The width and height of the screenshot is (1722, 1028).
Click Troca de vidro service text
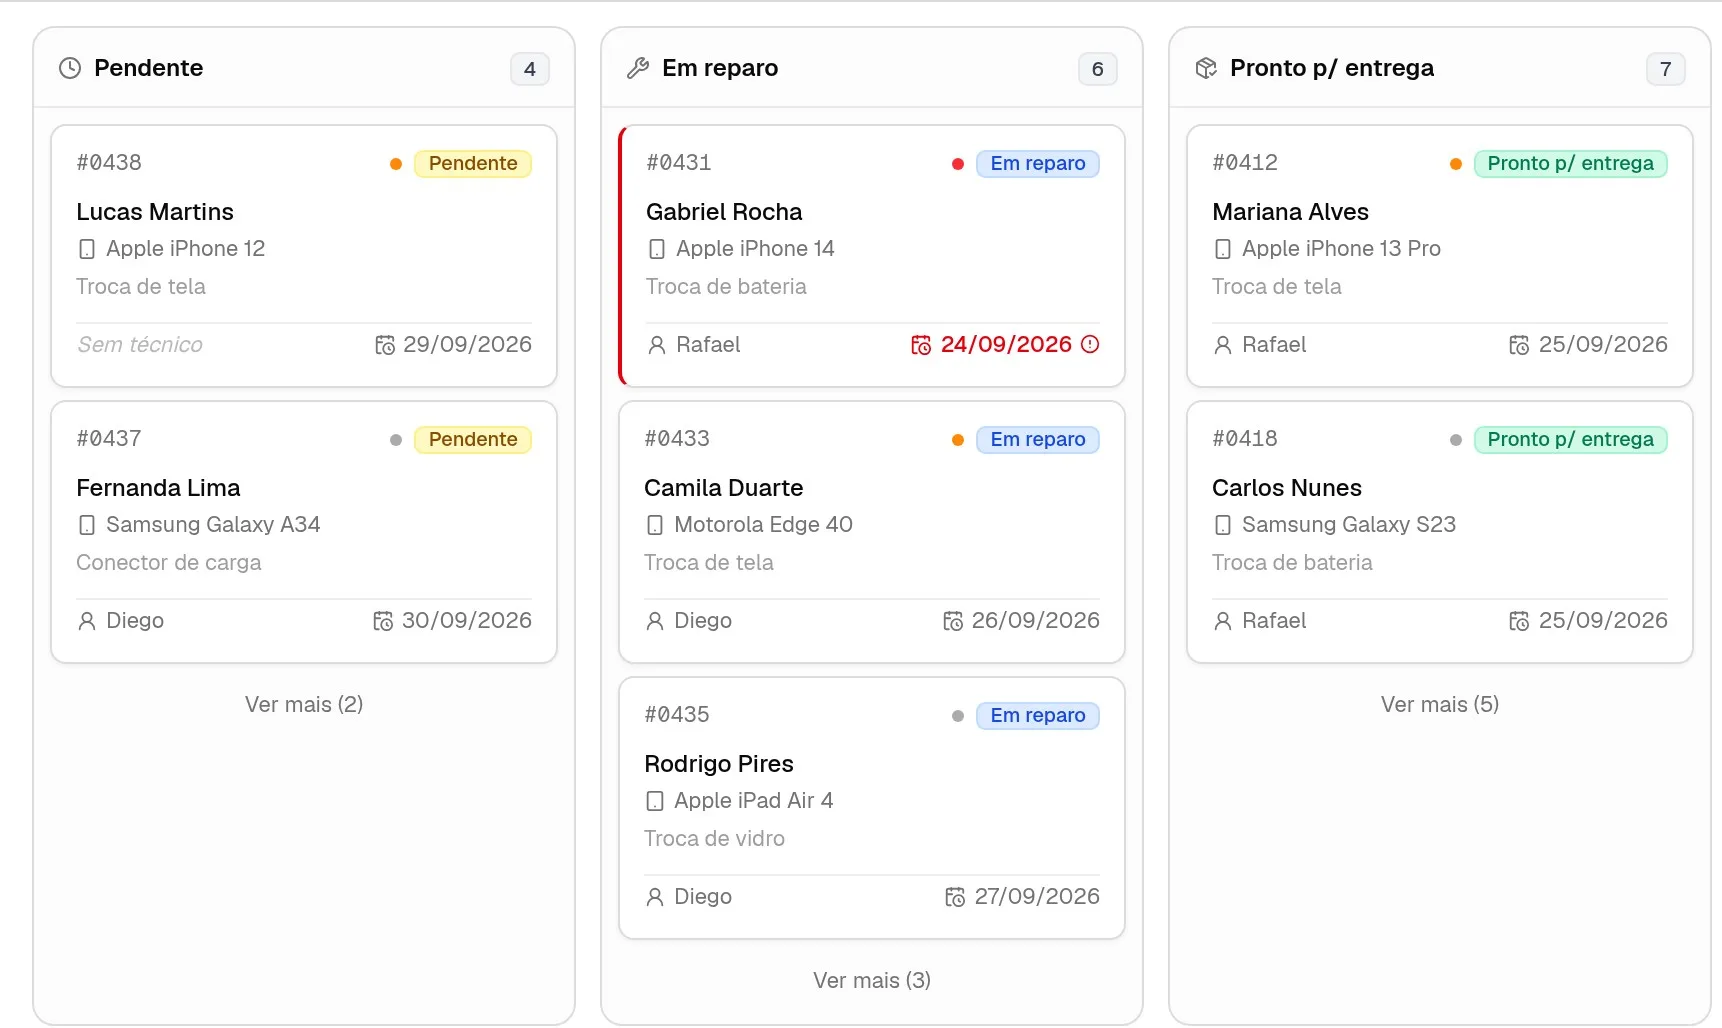(x=714, y=839)
